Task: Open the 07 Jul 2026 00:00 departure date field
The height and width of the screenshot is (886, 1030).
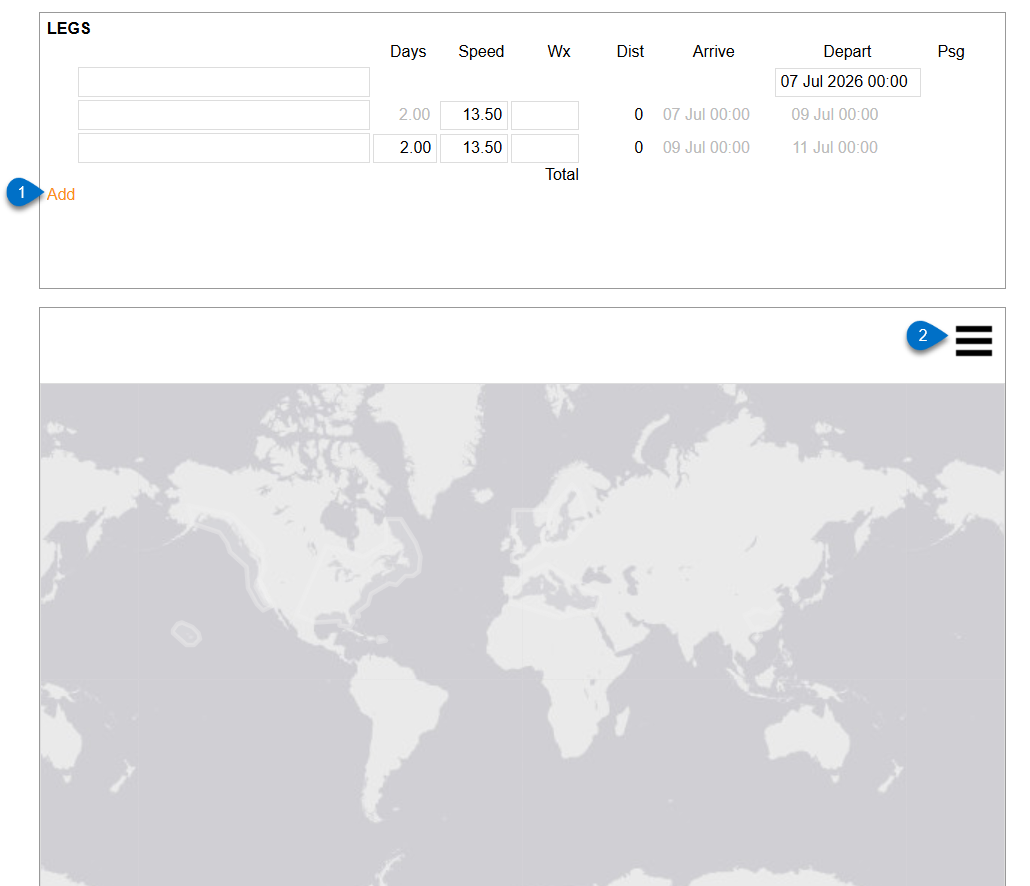Action: coord(847,82)
